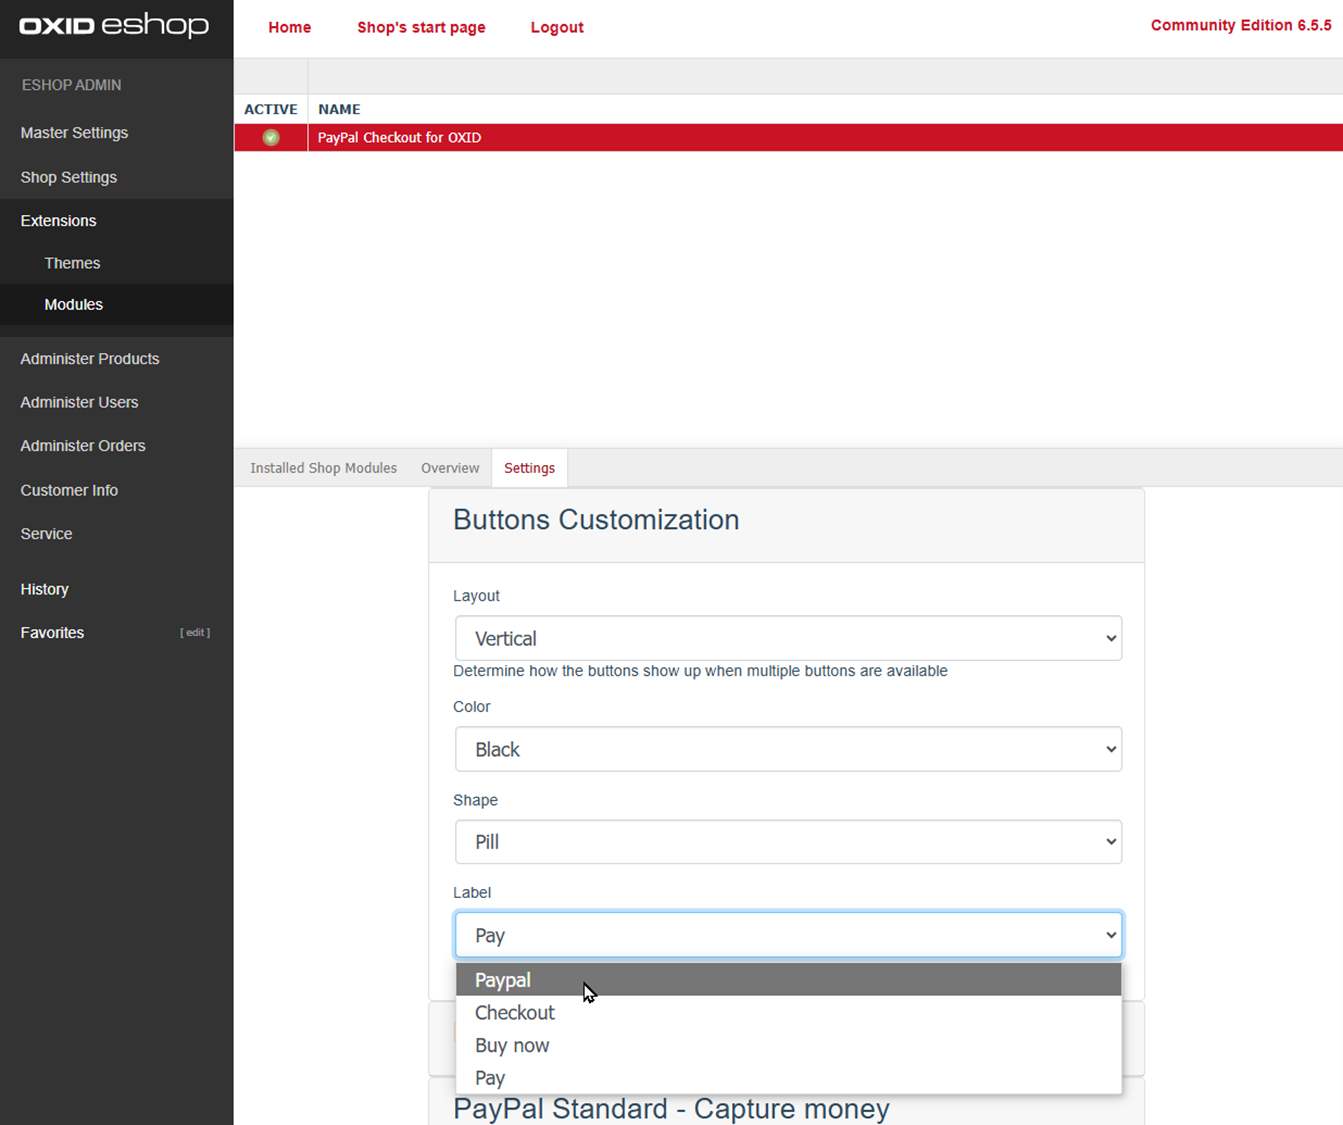Click the Home link
The image size is (1343, 1125).
pyautogui.click(x=289, y=27)
